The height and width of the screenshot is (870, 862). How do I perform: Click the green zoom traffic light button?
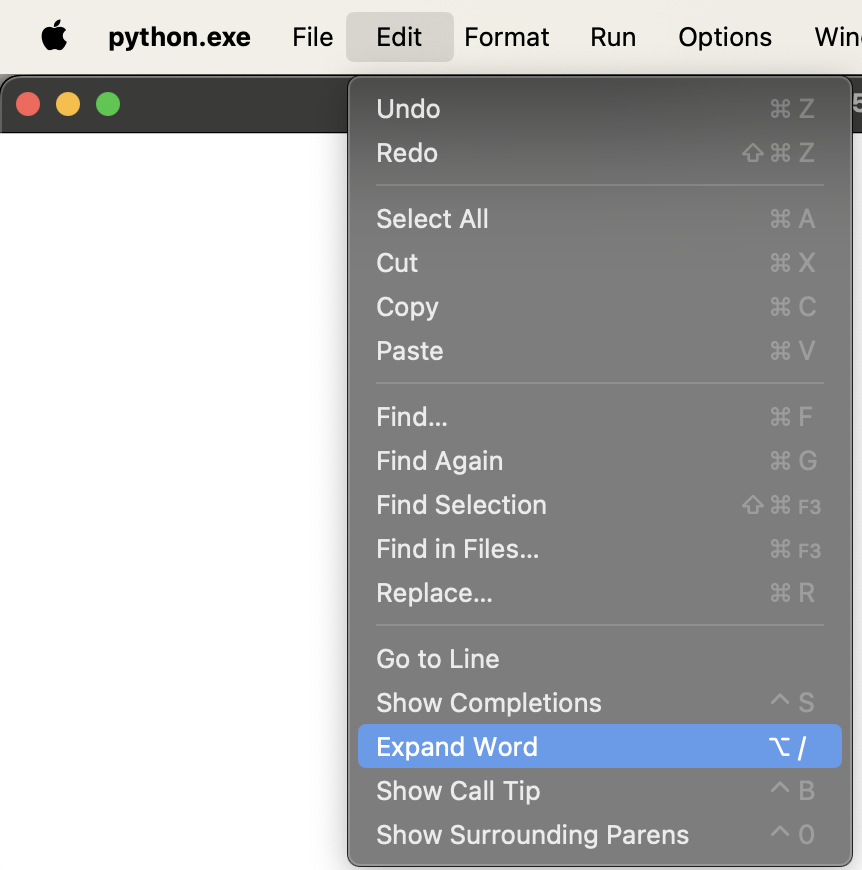107,103
